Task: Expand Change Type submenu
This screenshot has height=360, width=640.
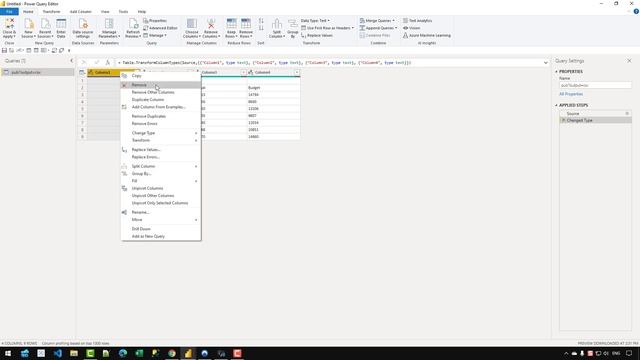Action: 161,133
